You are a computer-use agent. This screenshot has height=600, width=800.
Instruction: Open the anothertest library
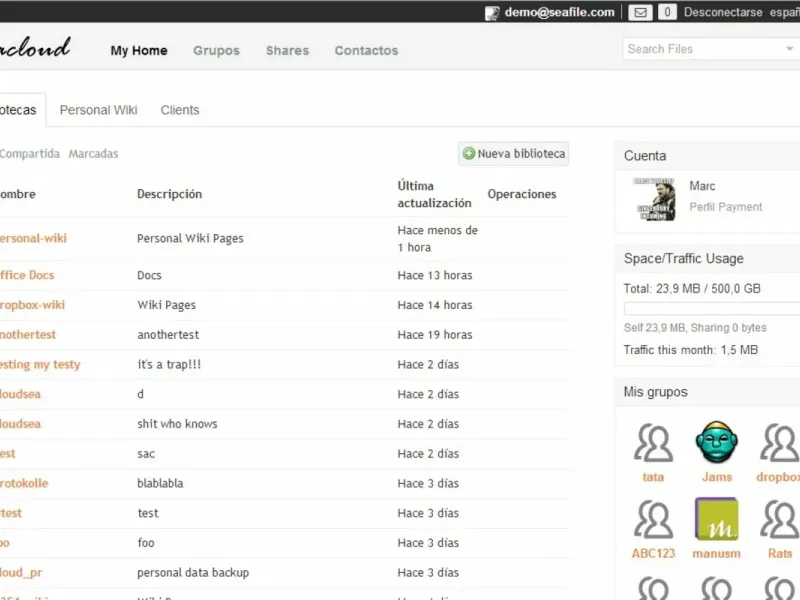click(28, 335)
